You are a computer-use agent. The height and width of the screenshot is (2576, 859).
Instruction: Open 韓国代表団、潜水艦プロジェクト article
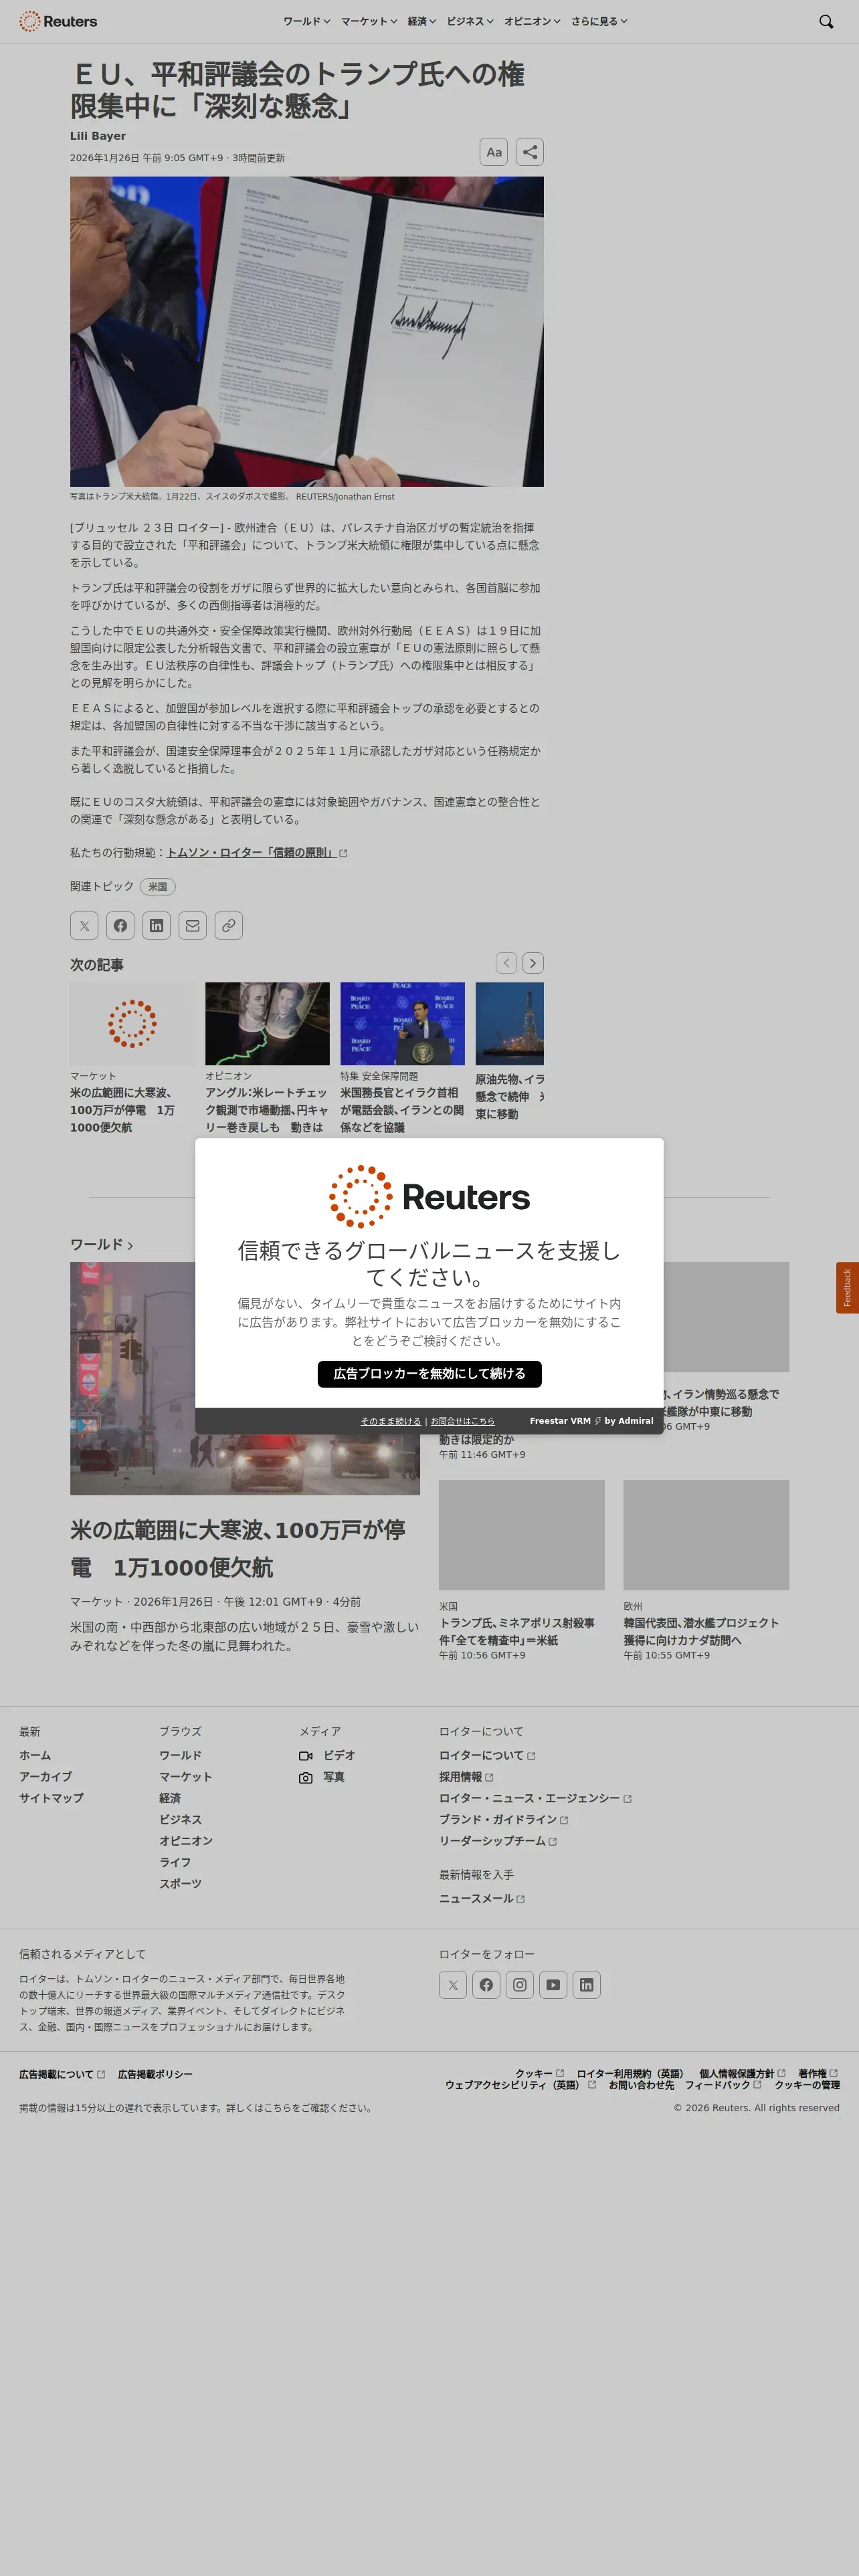[701, 1632]
